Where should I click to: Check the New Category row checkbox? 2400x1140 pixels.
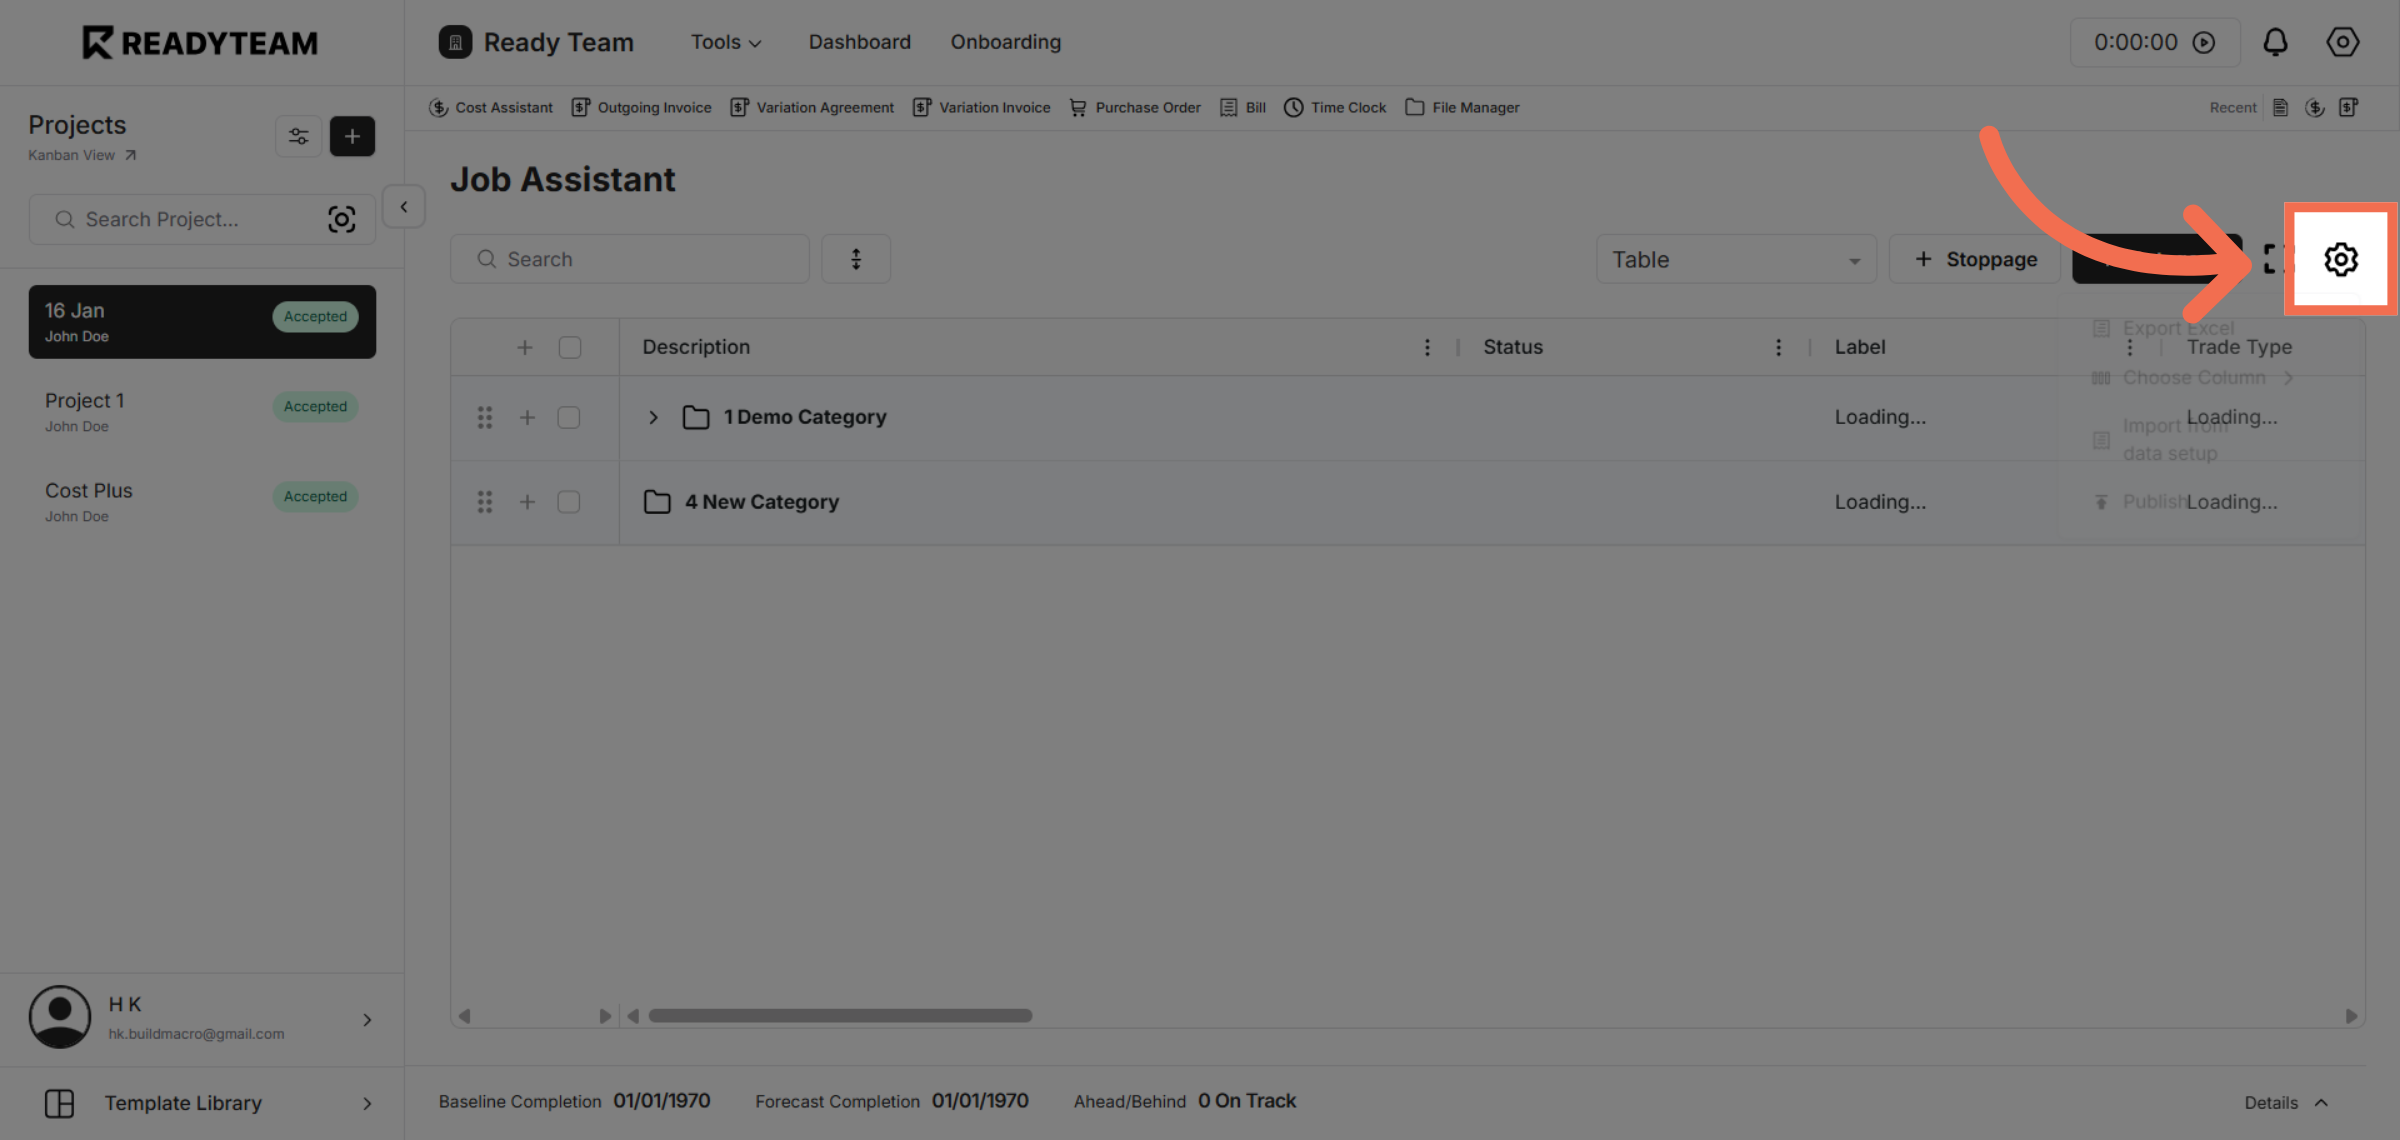[569, 502]
